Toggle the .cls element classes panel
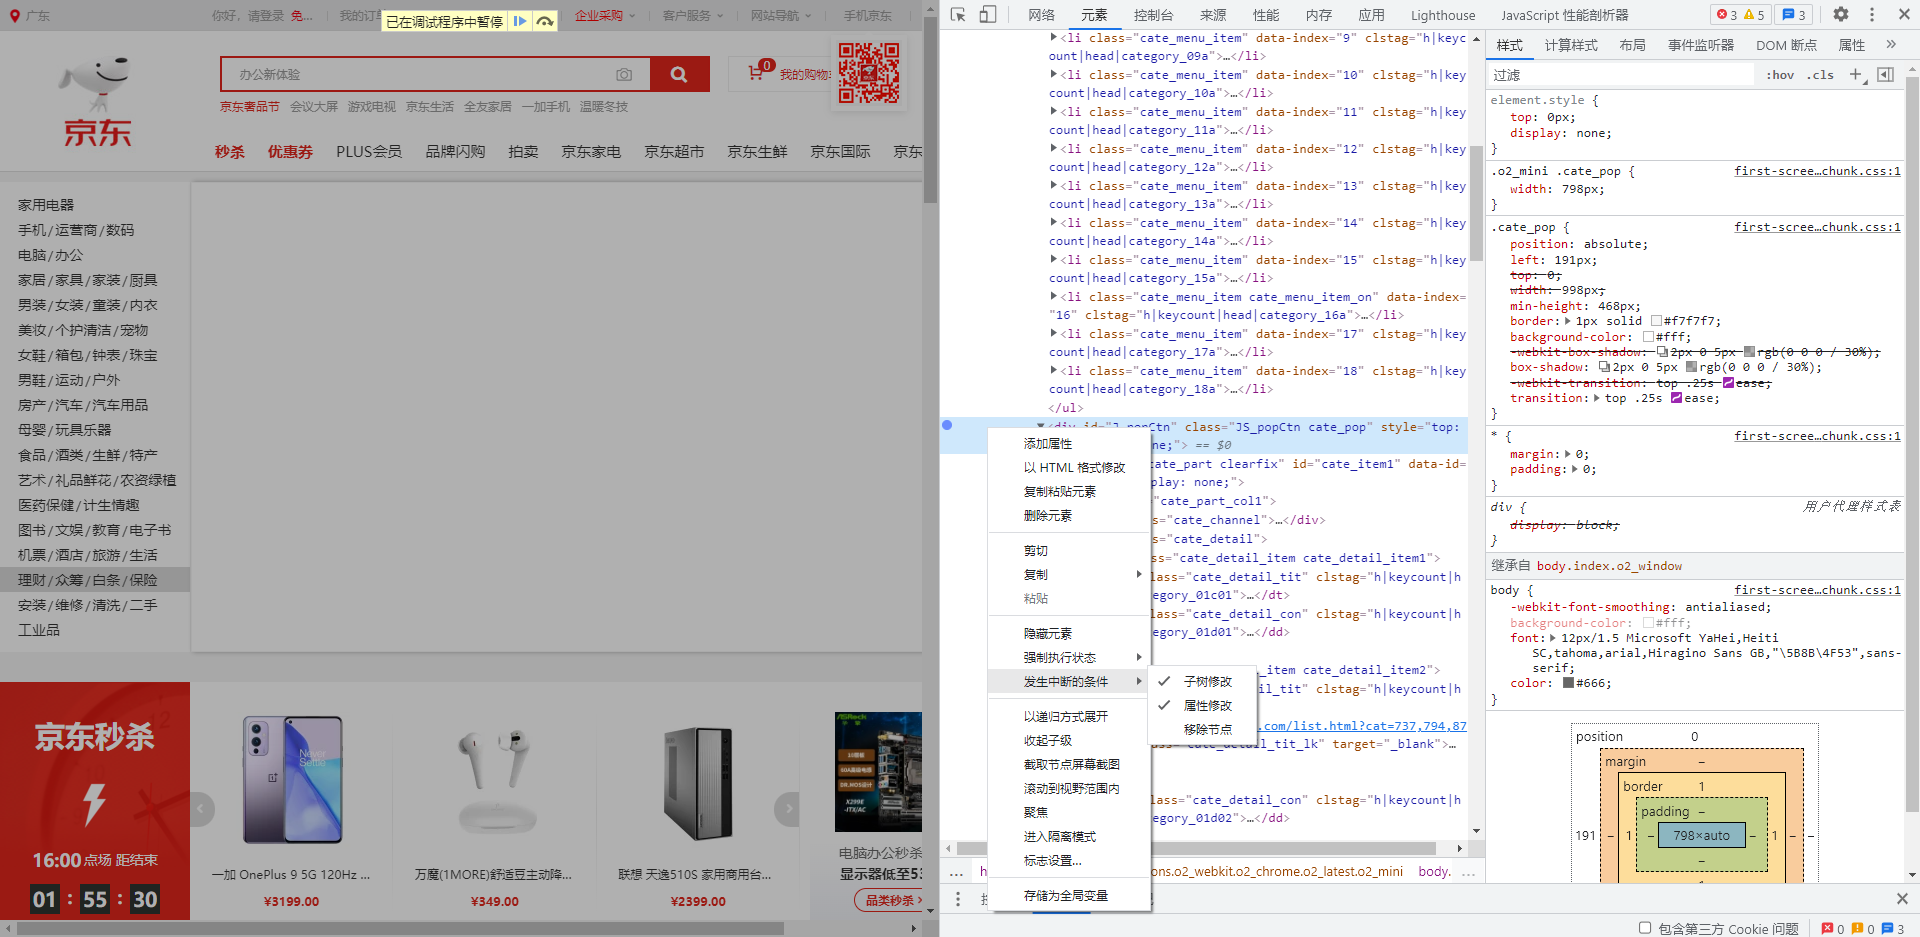This screenshot has height=937, width=1920. point(1820,75)
